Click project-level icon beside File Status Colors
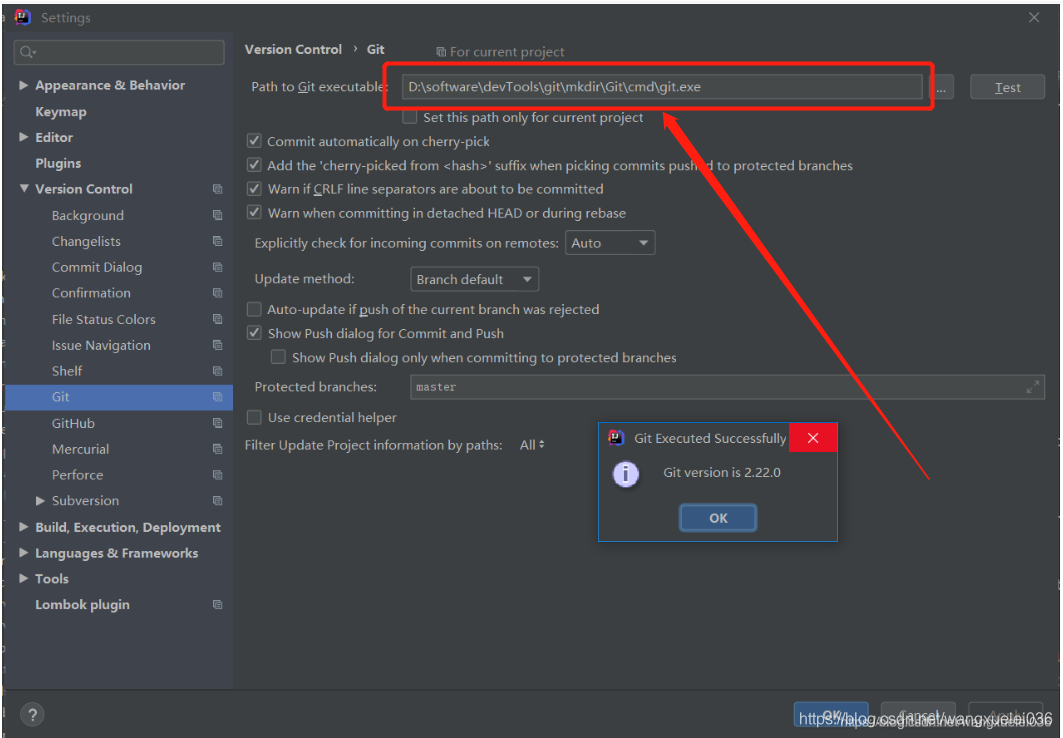 pos(217,319)
